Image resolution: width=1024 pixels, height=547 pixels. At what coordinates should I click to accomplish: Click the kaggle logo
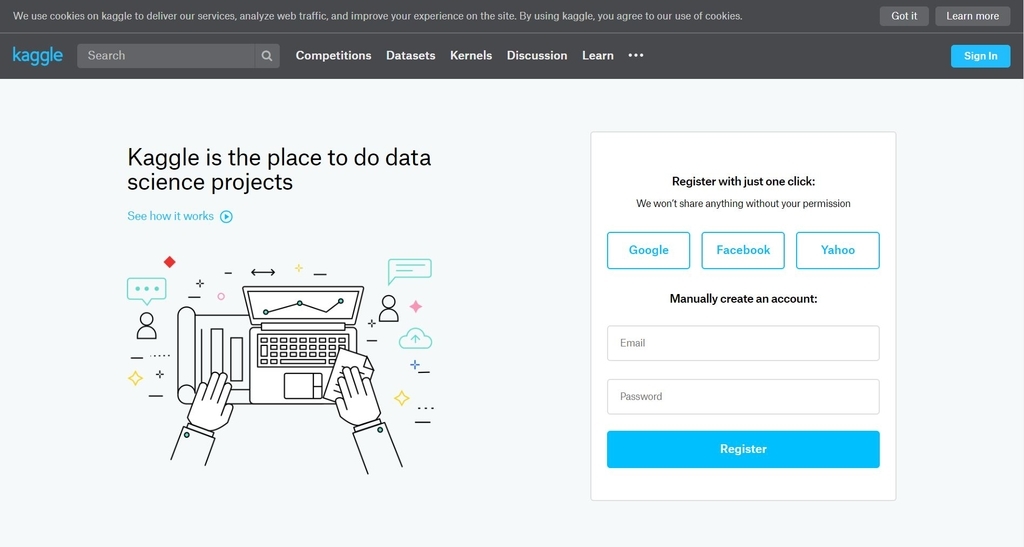coord(38,55)
